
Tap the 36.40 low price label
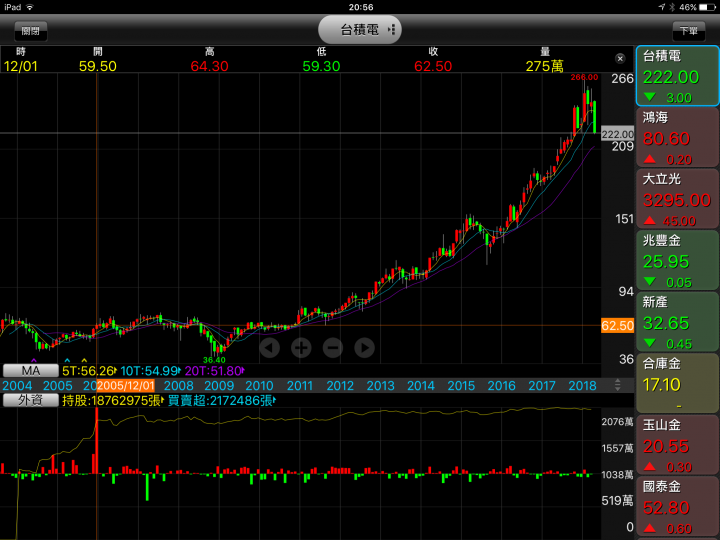(x=214, y=360)
